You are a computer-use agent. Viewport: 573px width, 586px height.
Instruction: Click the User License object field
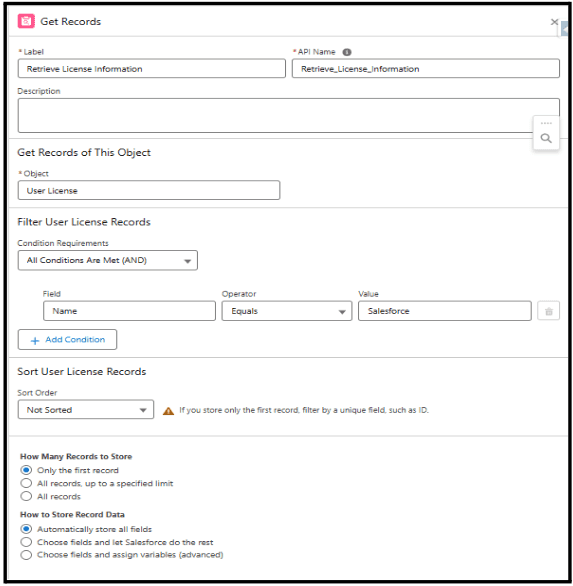[149, 190]
